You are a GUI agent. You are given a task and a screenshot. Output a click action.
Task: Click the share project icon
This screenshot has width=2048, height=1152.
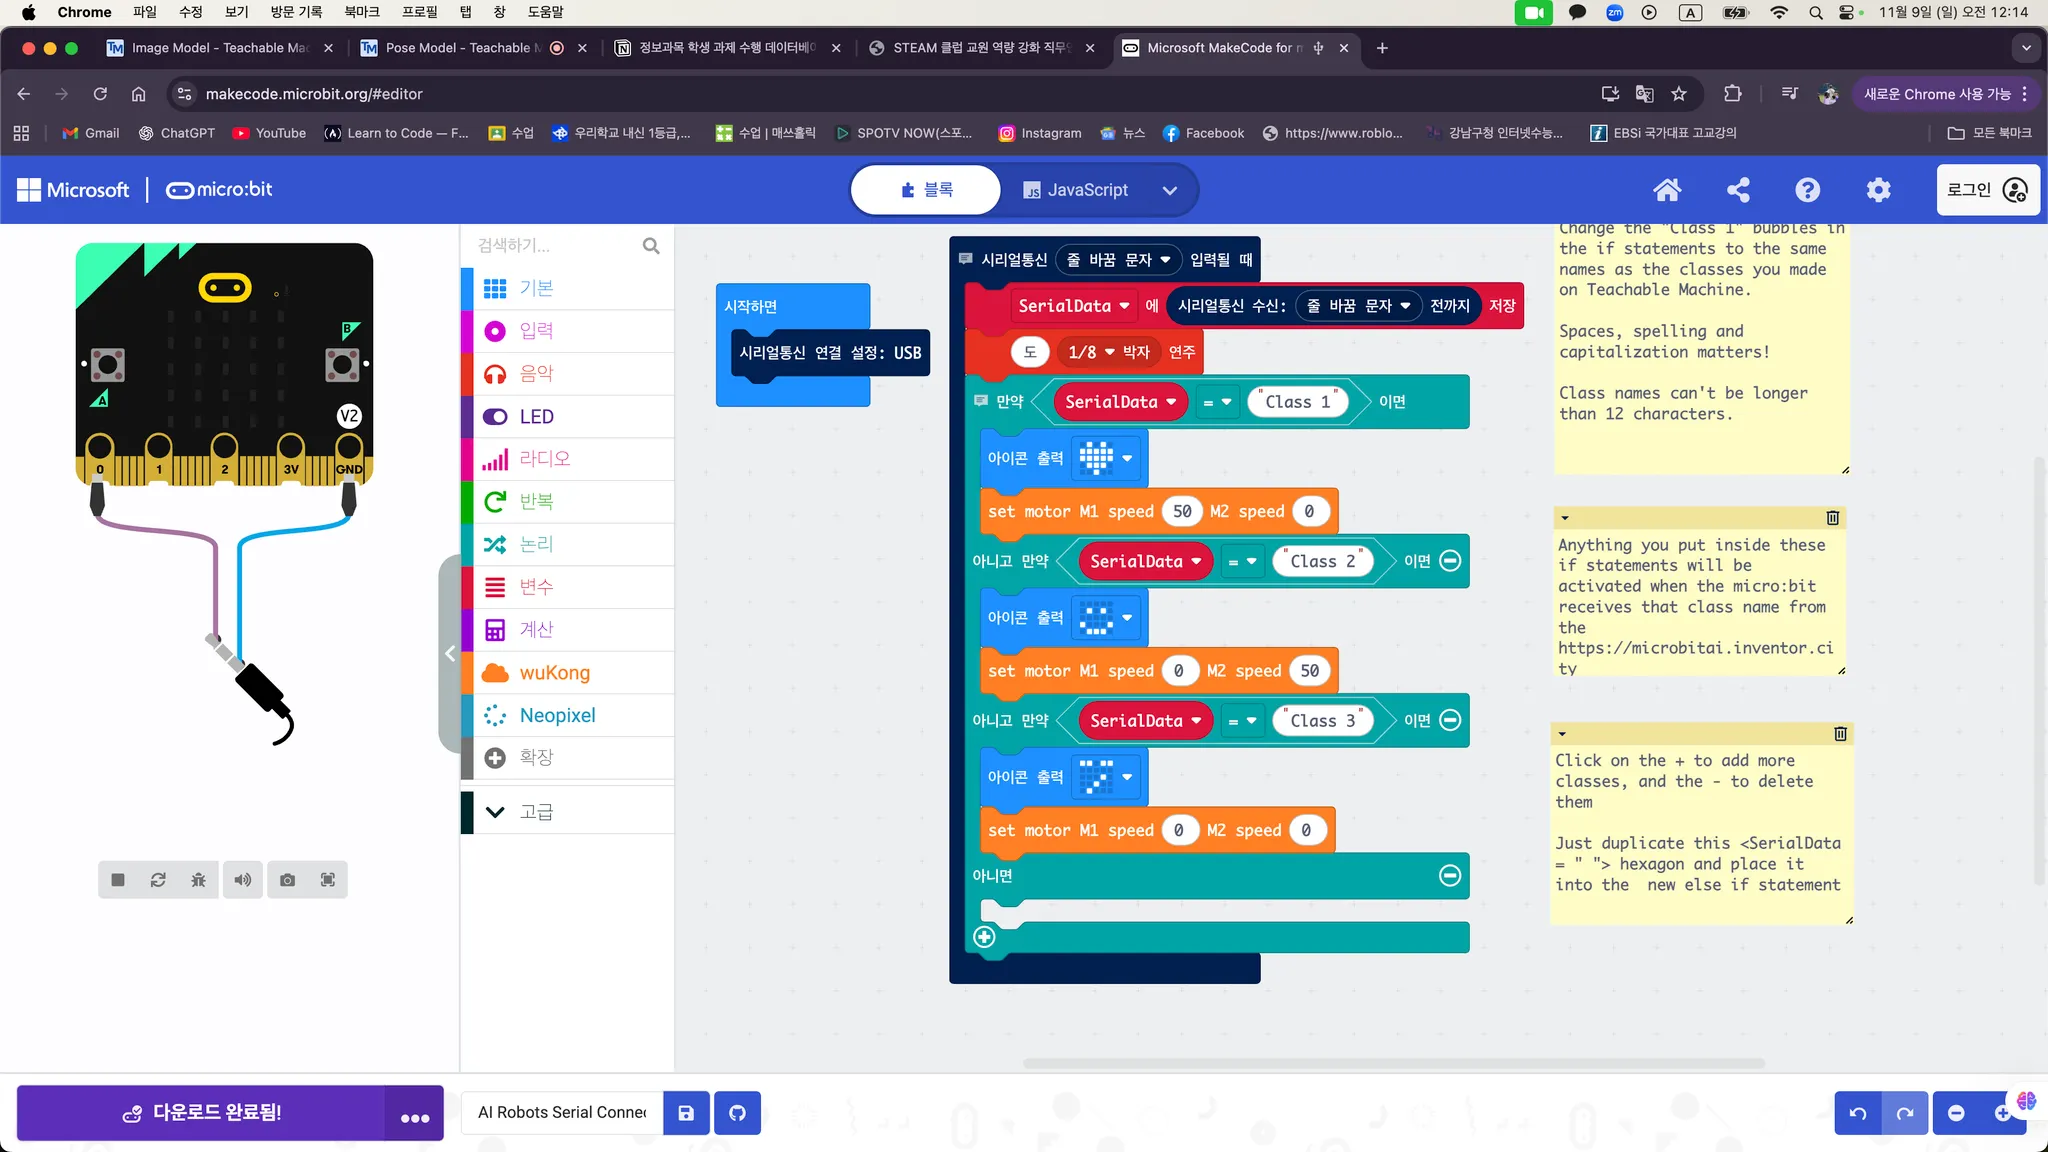point(1738,190)
